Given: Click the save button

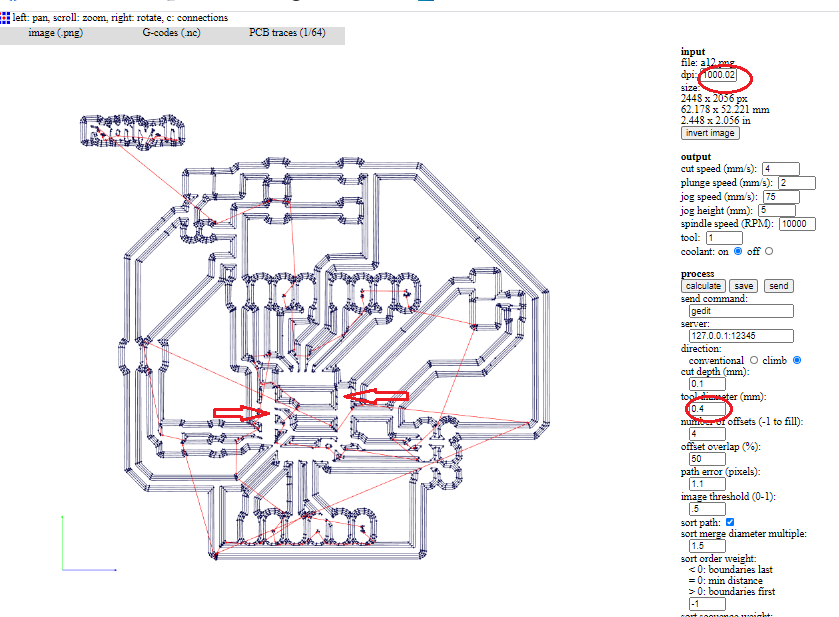Looking at the screenshot, I should [744, 286].
